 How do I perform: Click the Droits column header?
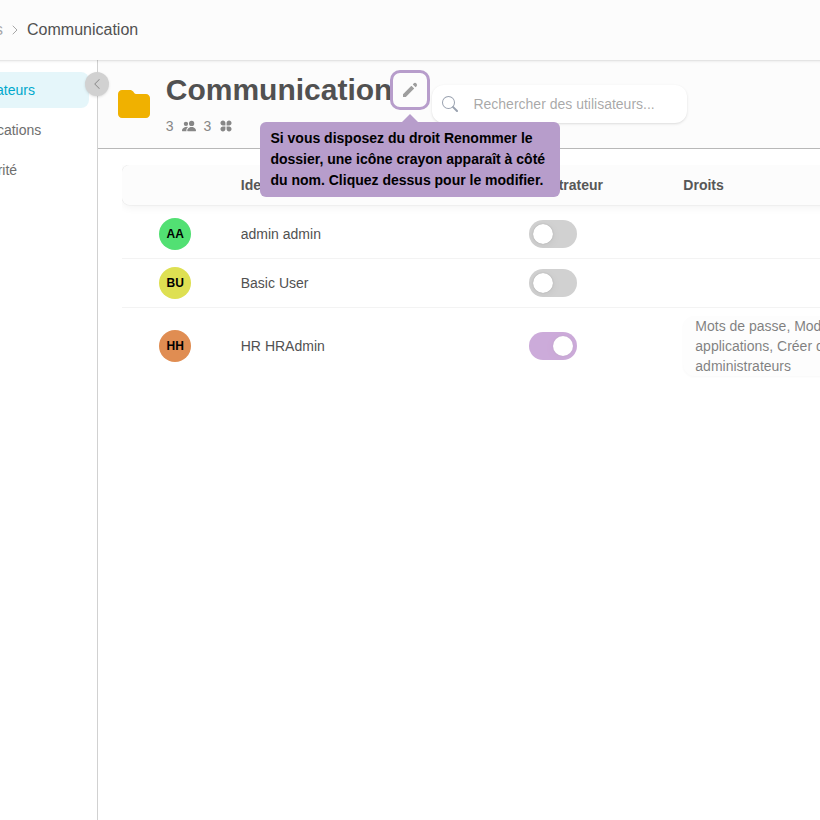(703, 185)
